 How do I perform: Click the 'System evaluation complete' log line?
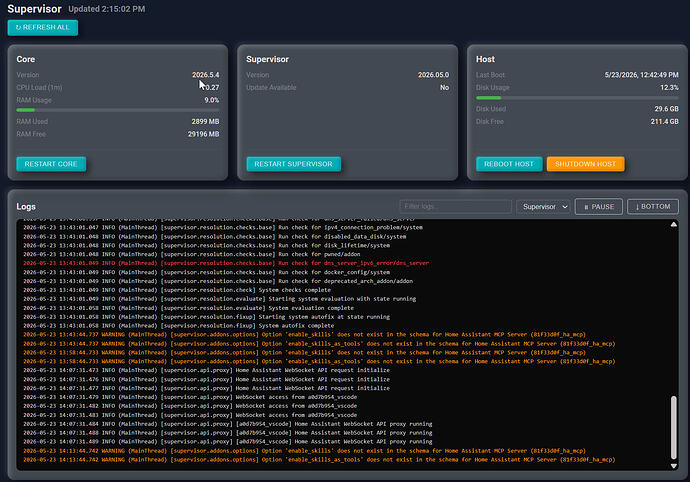click(x=188, y=308)
